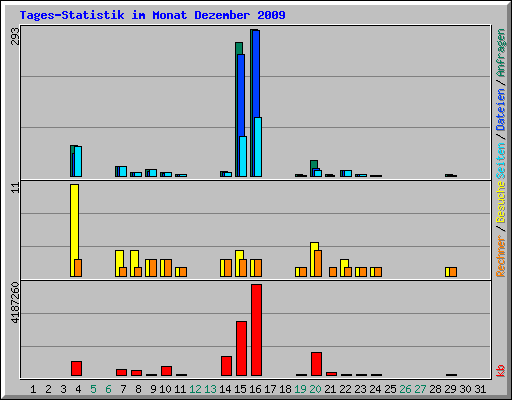512x400 pixels.
Task: Select day 16 on the x-axis
Action: click(255, 389)
